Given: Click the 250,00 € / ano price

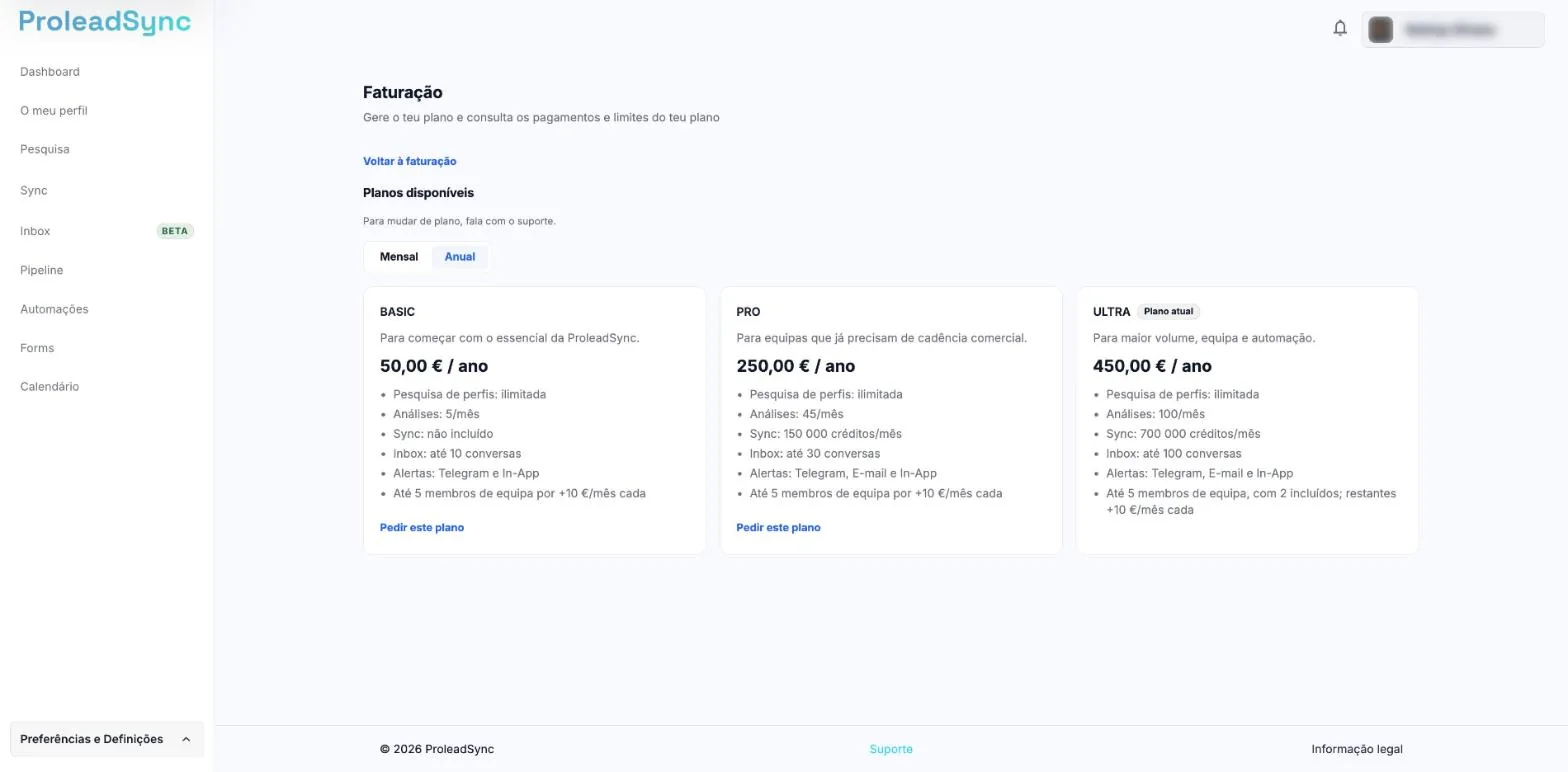Looking at the screenshot, I should point(796,367).
